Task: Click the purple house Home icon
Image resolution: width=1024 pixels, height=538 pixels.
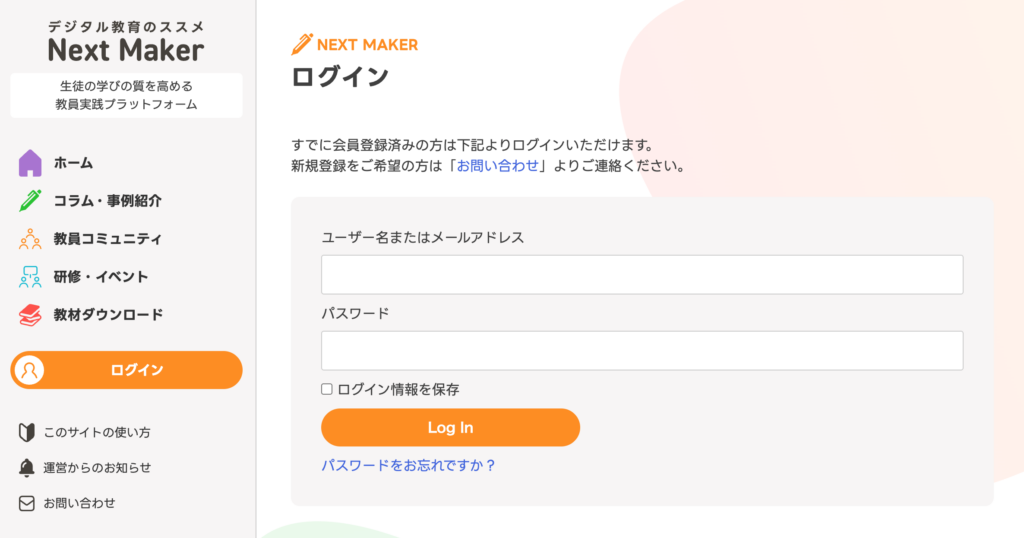Action: coord(30,163)
